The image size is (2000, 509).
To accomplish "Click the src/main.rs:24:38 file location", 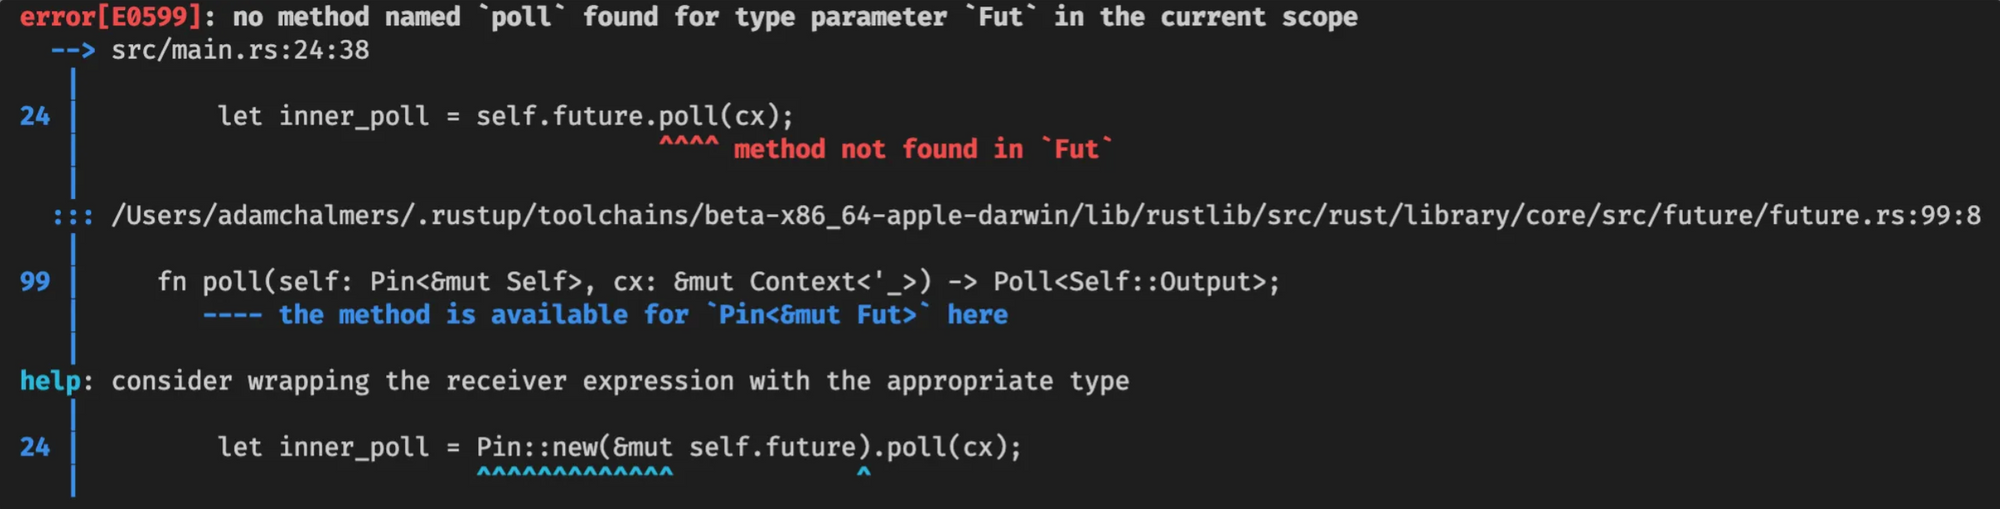I will [x=240, y=50].
